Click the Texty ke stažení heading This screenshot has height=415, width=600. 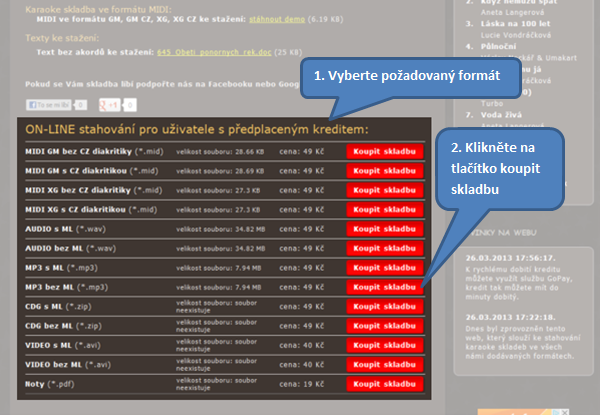tap(62, 38)
